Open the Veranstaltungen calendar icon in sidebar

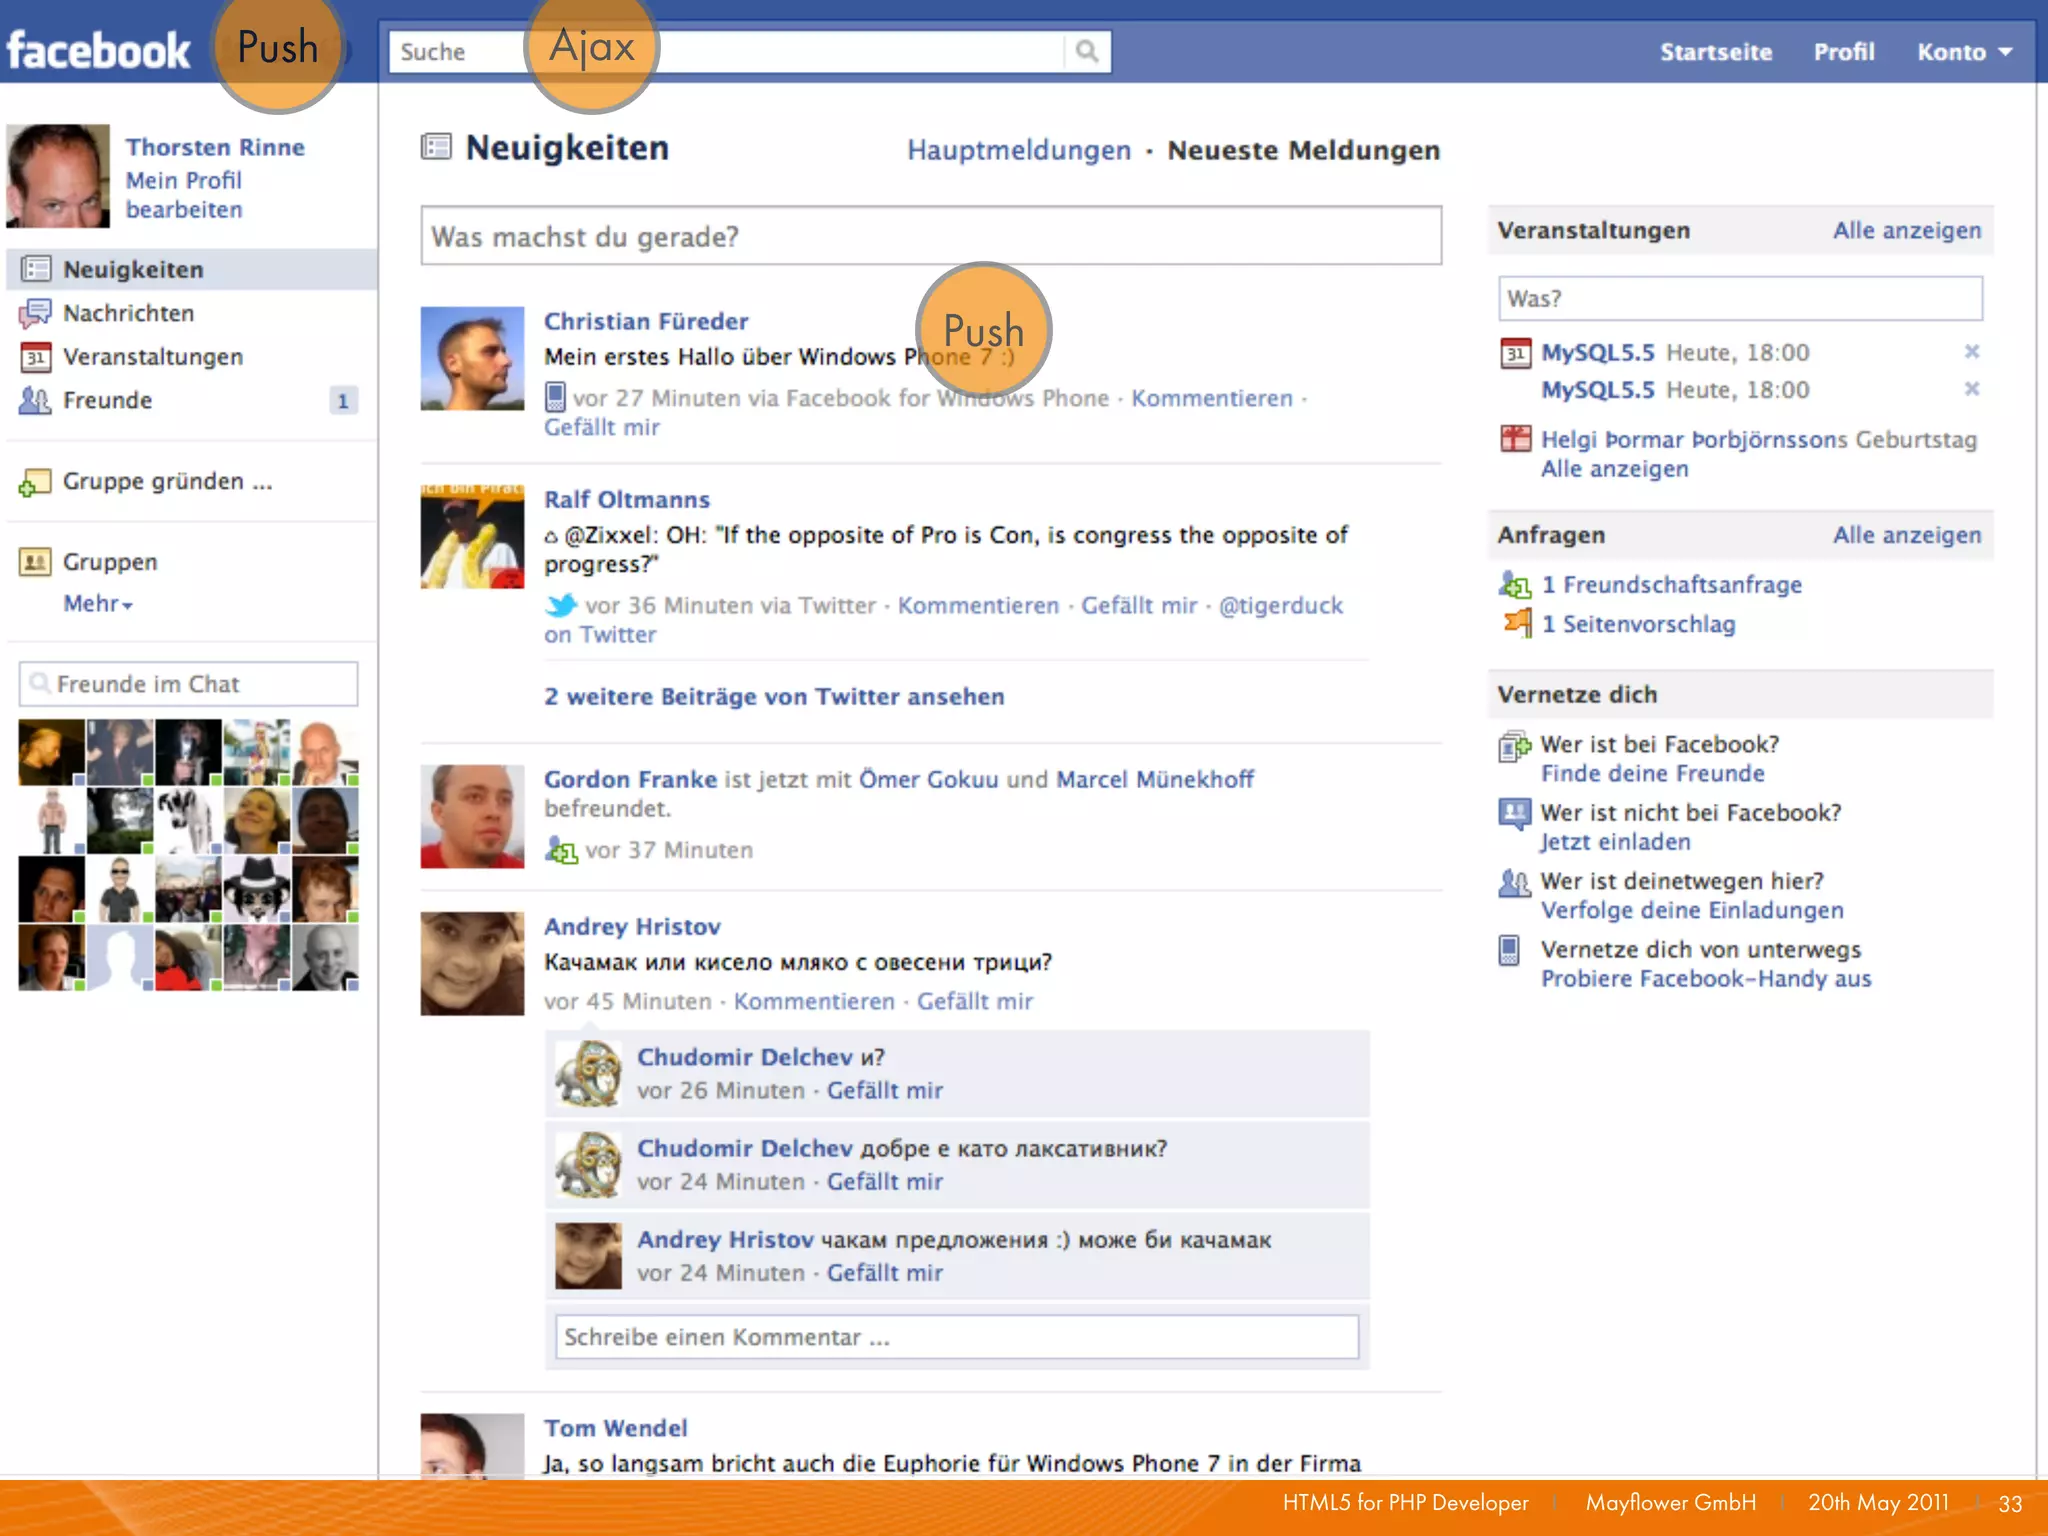pos(35,357)
